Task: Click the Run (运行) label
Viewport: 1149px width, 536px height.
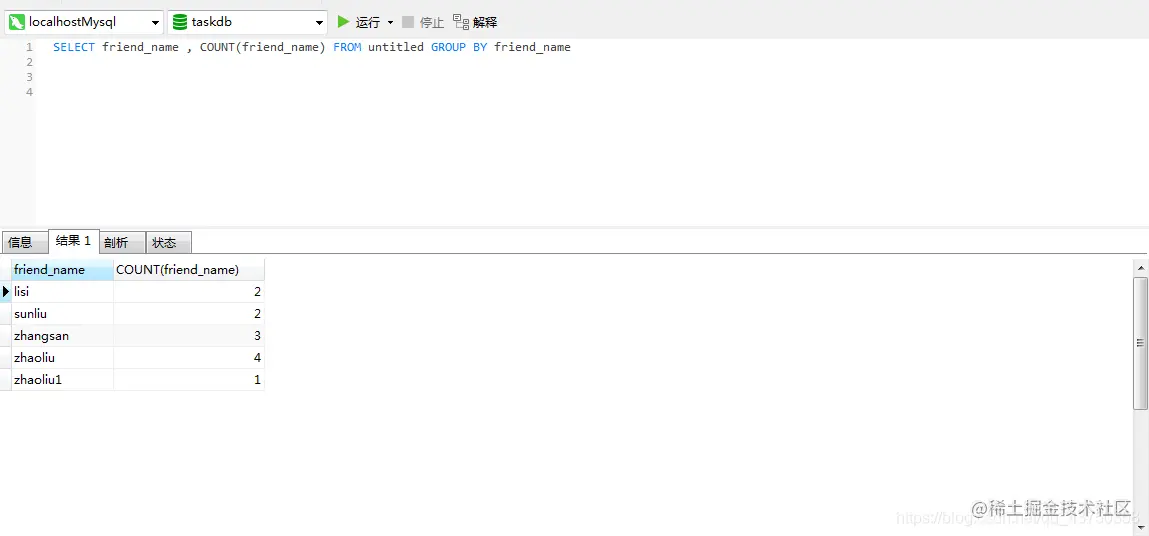Action: point(368,23)
